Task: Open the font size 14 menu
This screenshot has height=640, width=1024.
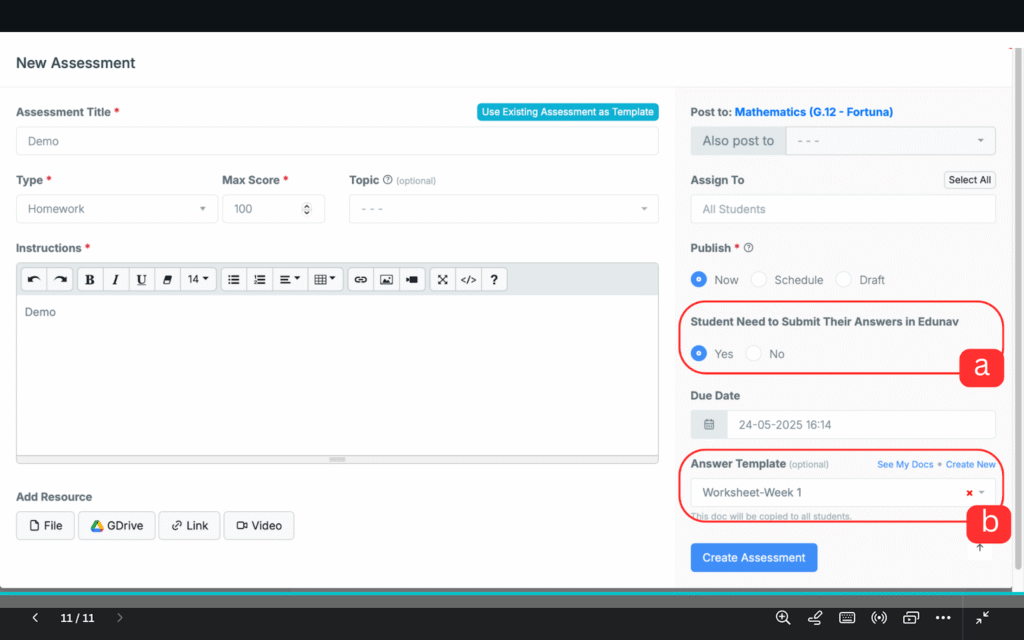Action: click(199, 280)
